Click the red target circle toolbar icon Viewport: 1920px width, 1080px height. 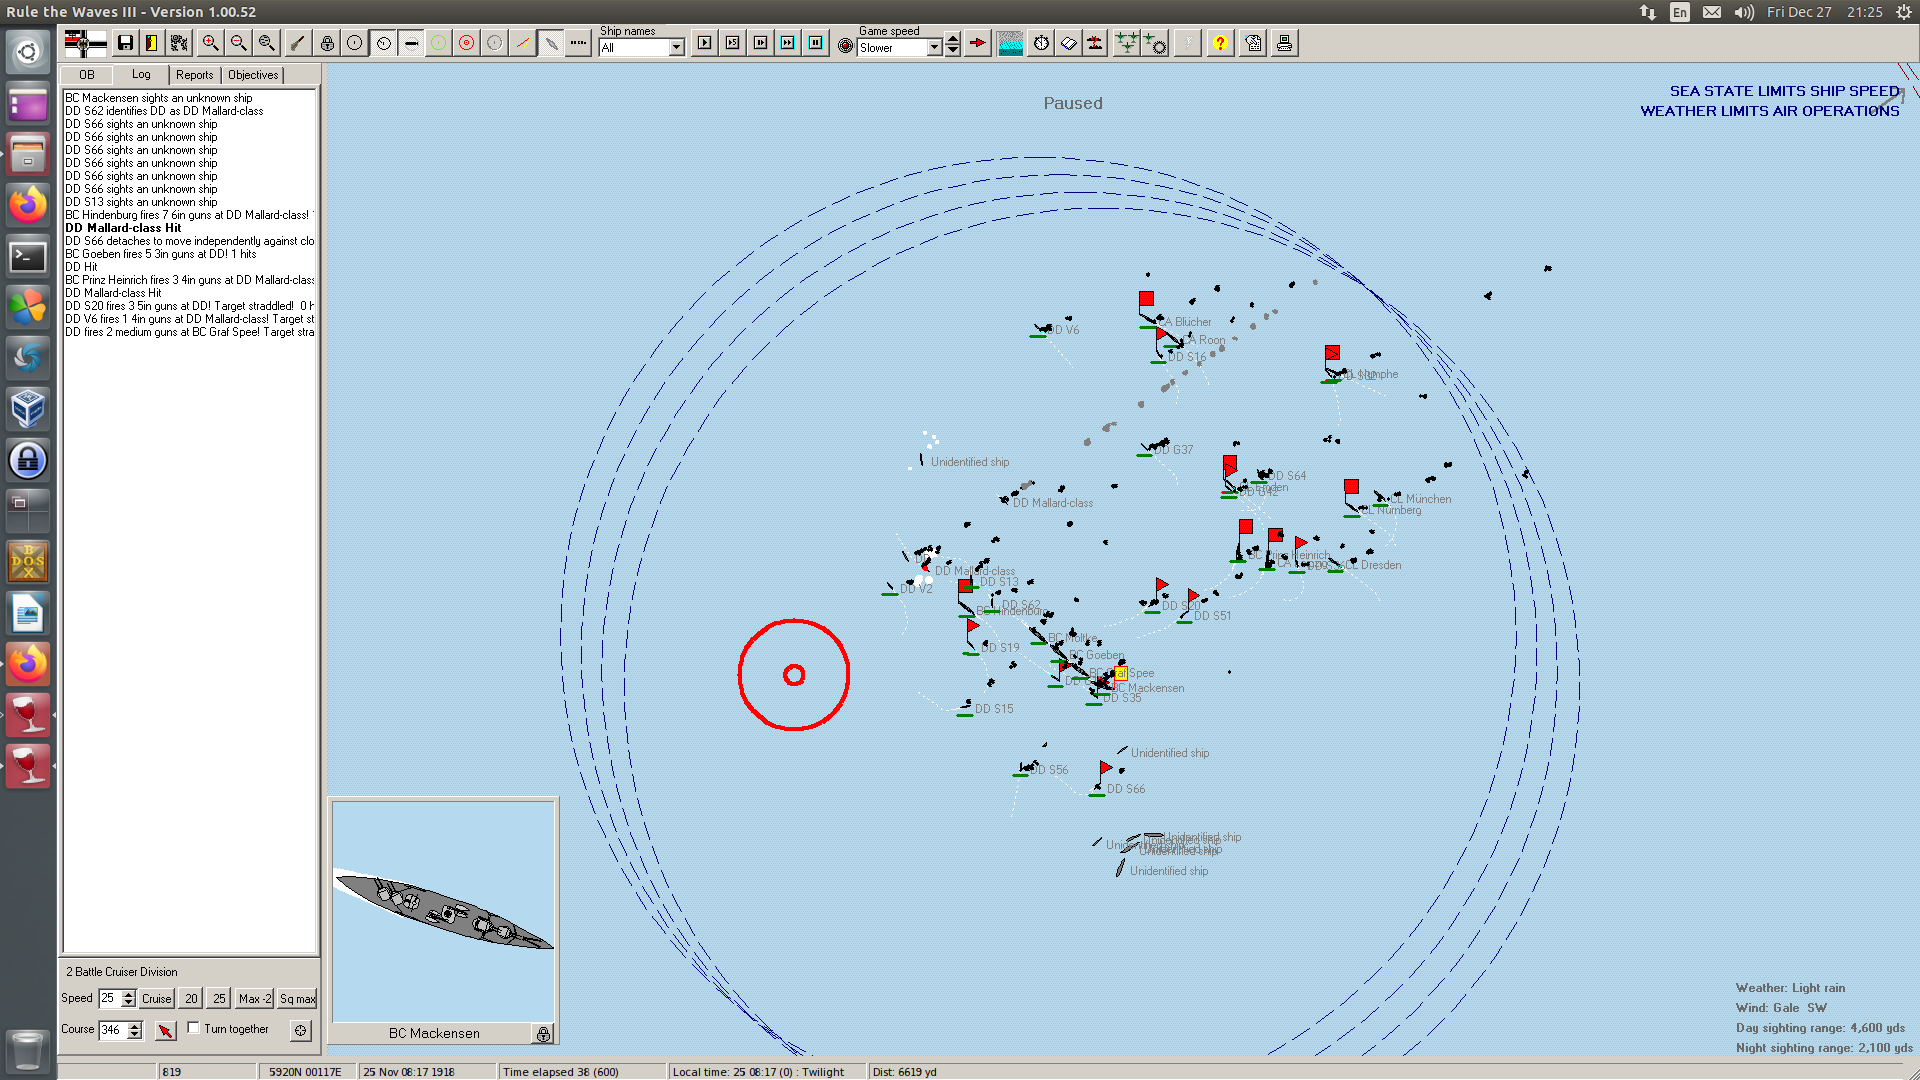466,43
